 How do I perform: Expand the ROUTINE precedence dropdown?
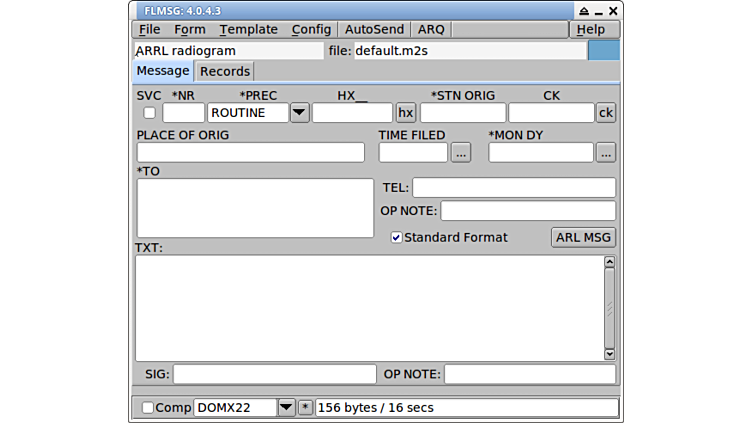(299, 113)
